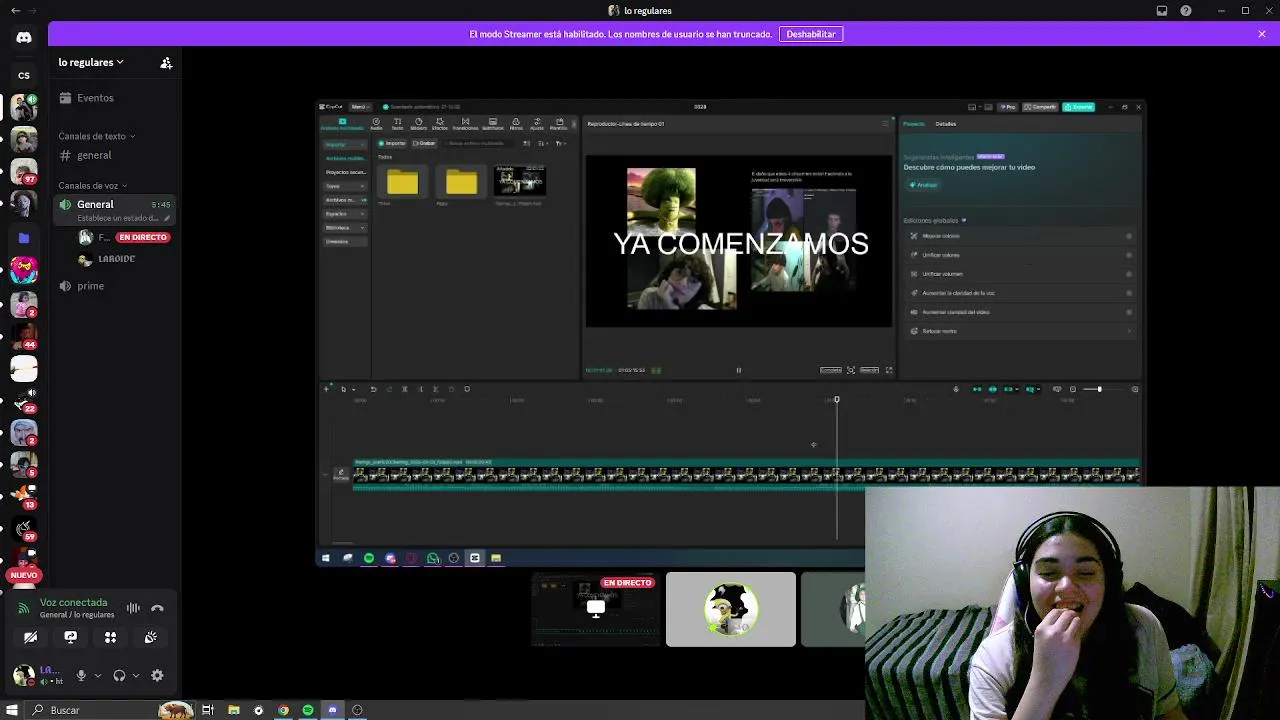1280x720 pixels.
Task: Open the lo regulares server dropdown
Action: pyautogui.click(x=91, y=62)
